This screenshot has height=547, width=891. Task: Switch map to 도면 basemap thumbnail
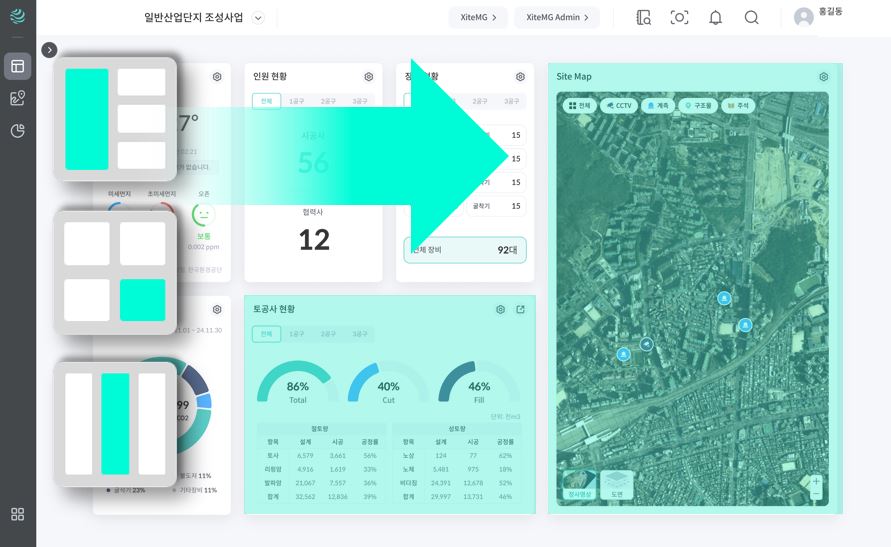pyautogui.click(x=617, y=485)
